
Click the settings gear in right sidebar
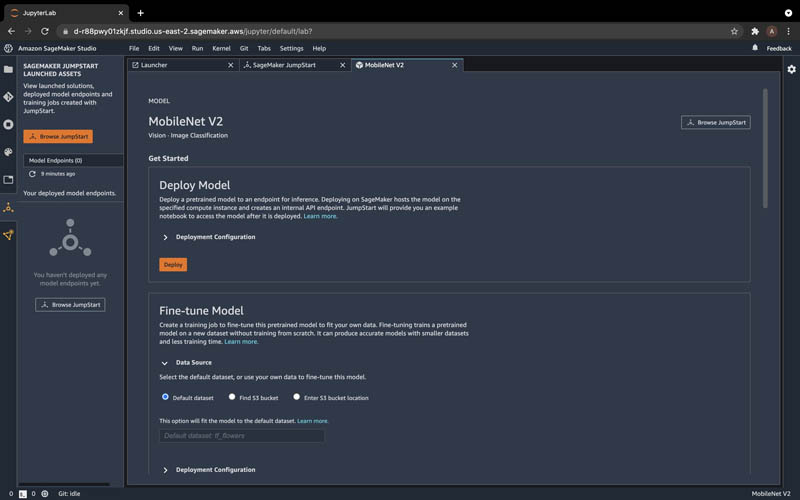[791, 69]
